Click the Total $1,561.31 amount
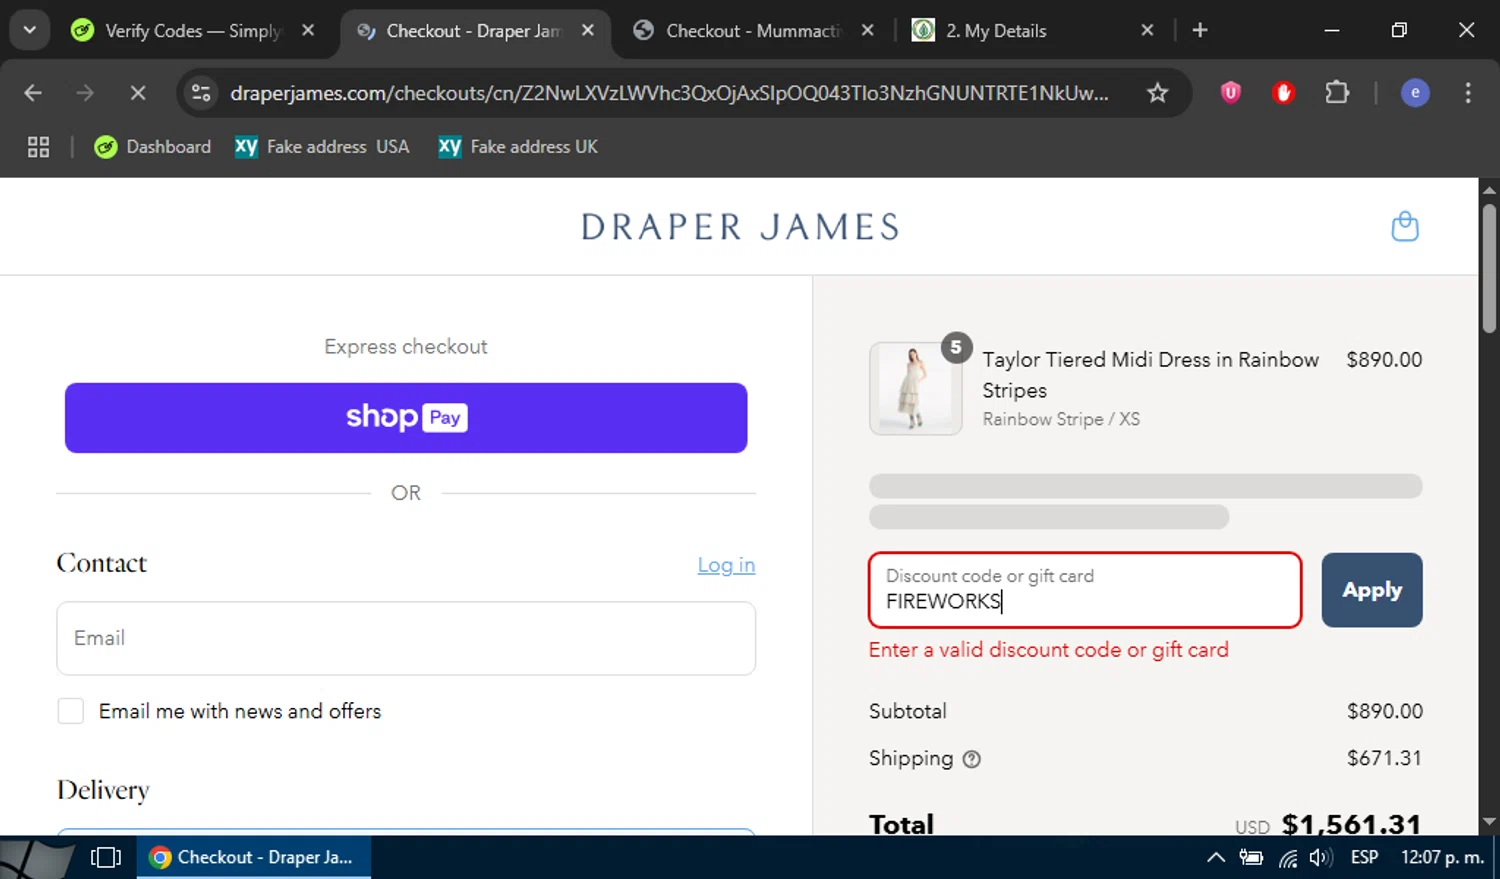Screen dimensions: 1500x879 1352,824
